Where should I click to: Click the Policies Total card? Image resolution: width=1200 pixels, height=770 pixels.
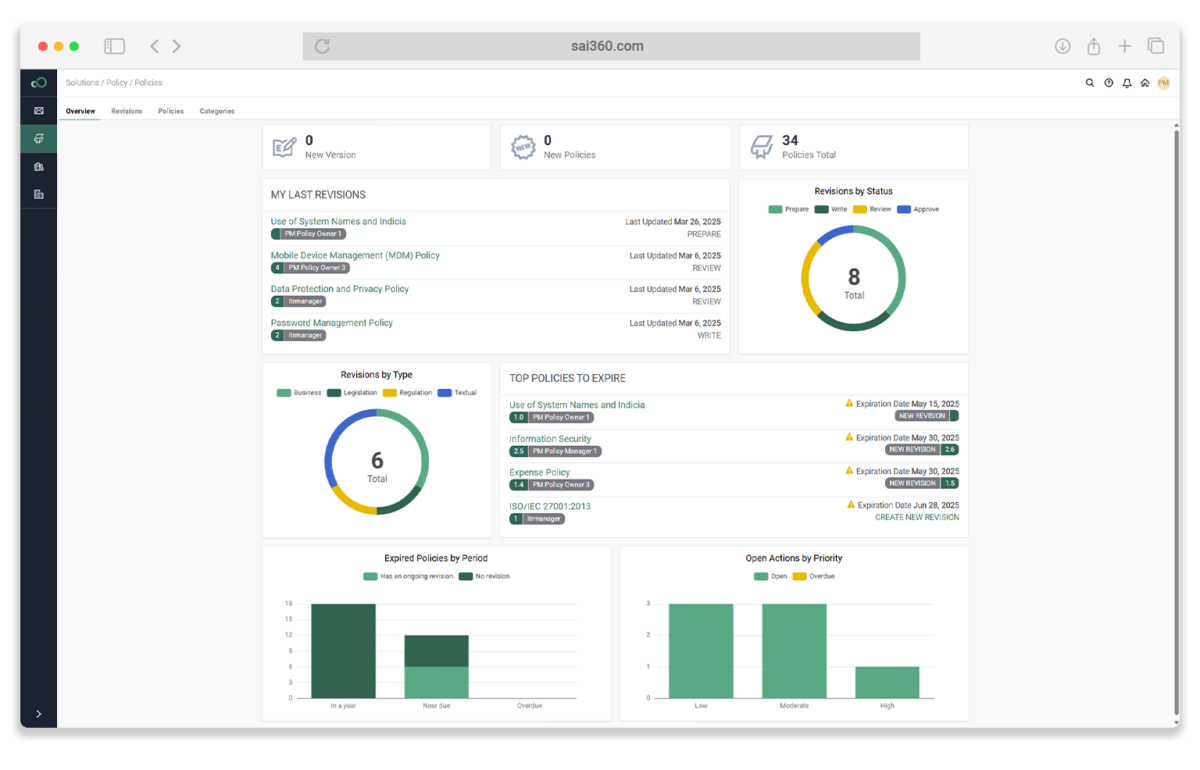click(x=853, y=148)
